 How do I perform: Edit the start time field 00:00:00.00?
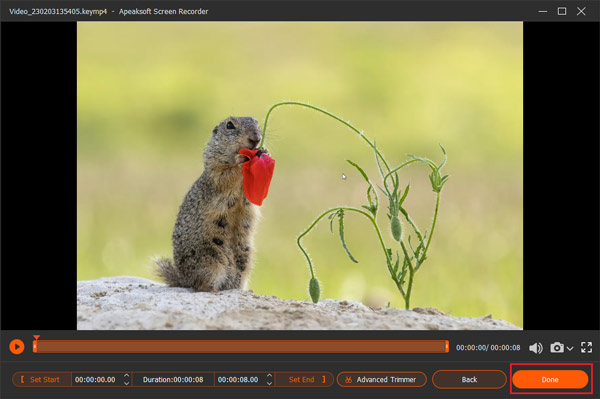[96, 379]
